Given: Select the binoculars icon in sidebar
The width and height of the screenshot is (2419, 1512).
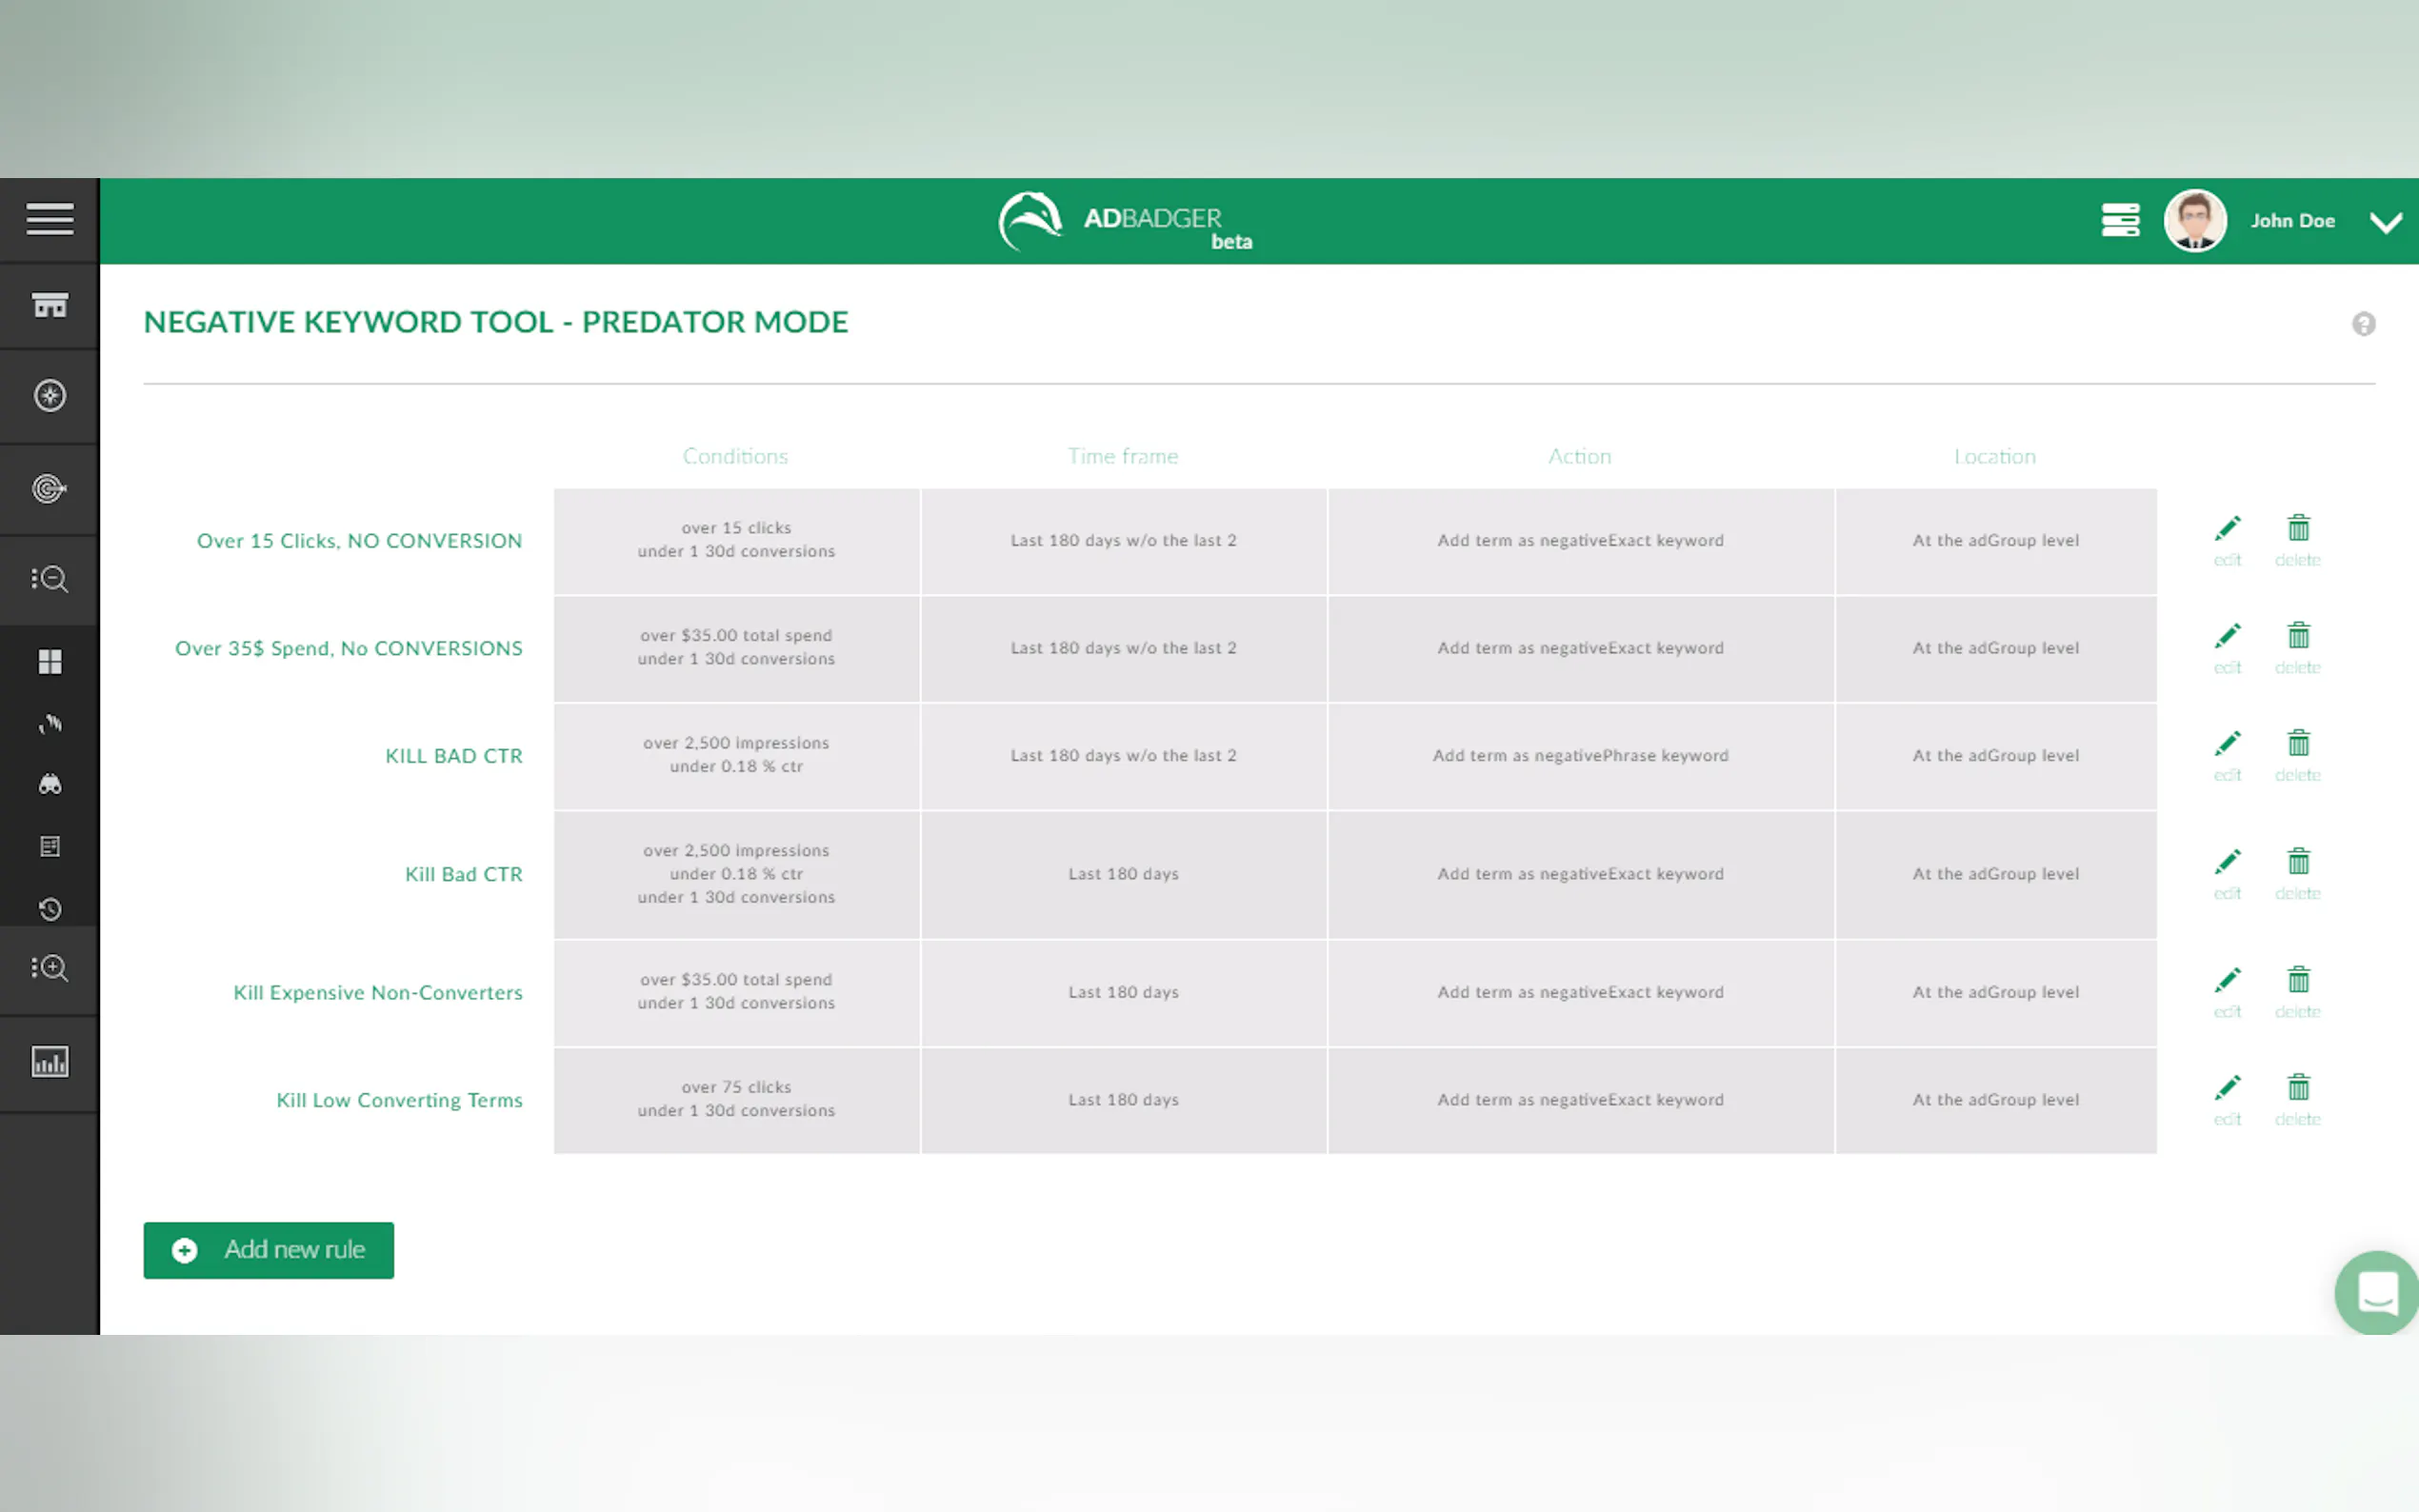Looking at the screenshot, I should pyautogui.click(x=49, y=785).
